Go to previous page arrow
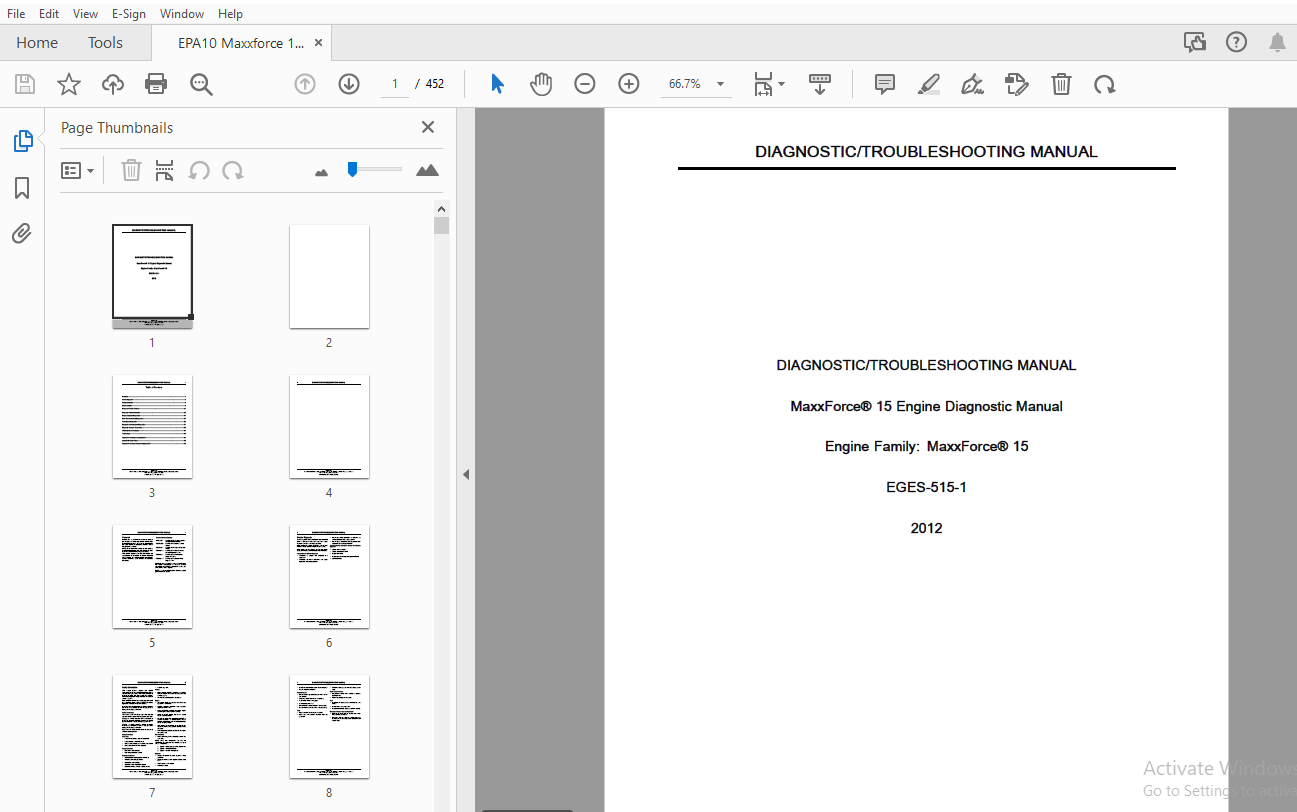1297x812 pixels. pos(305,84)
